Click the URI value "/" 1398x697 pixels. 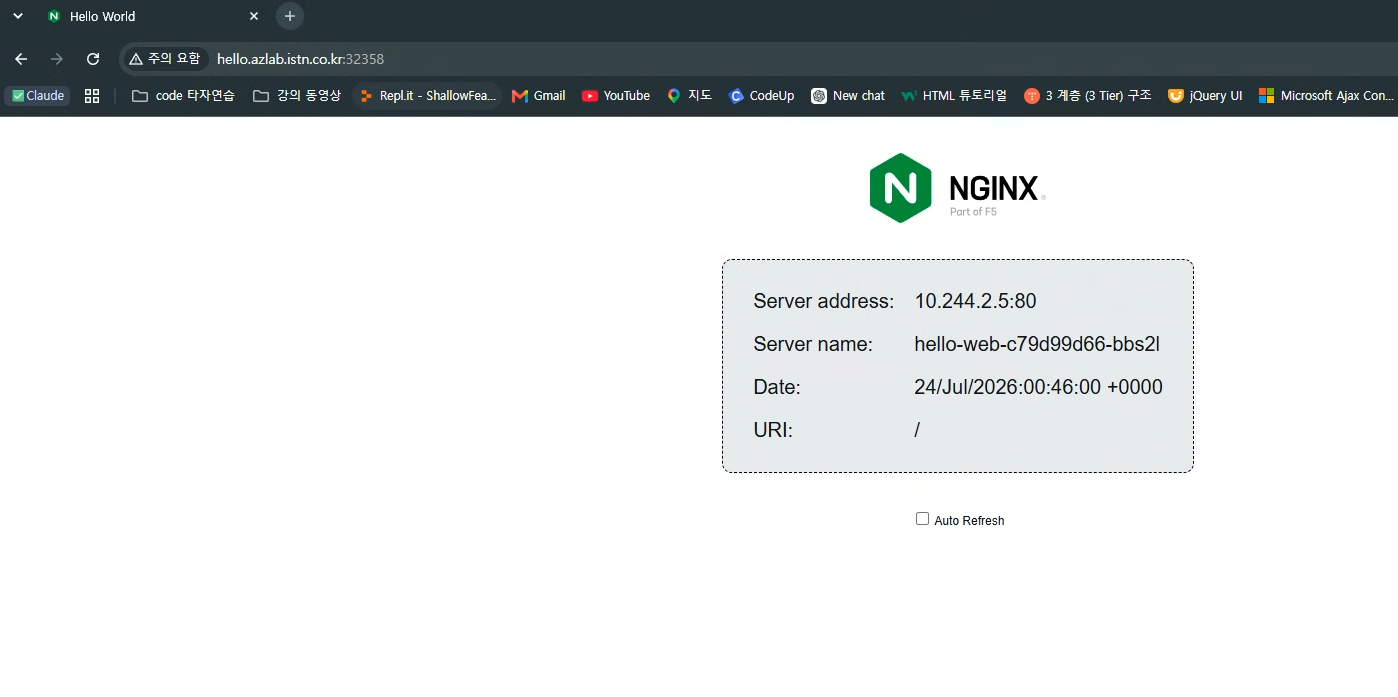click(917, 430)
